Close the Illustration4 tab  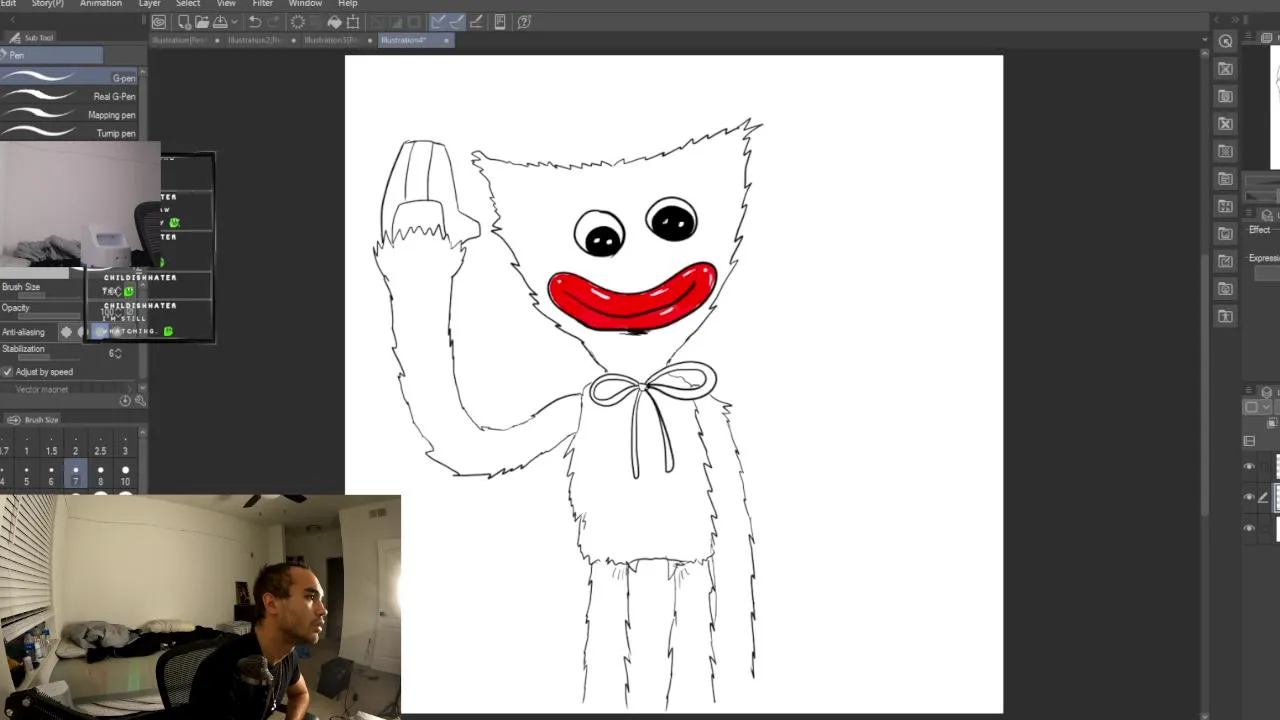point(446,40)
